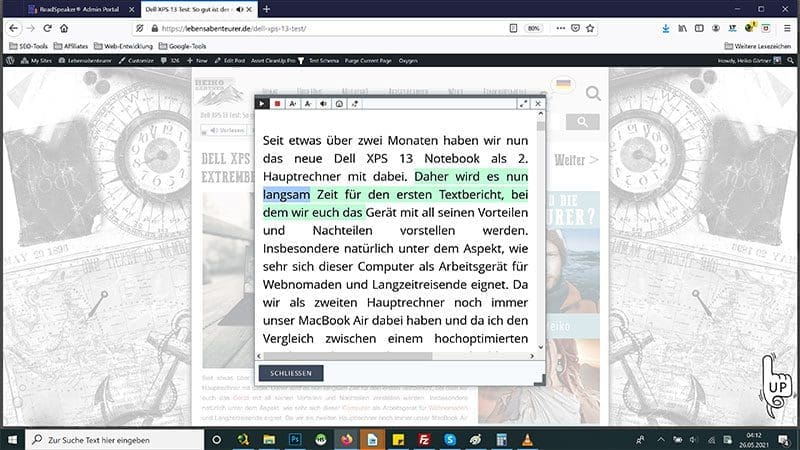Toggle automatic scrolling icon in reader toolbar
800x450 pixels.
355,104
